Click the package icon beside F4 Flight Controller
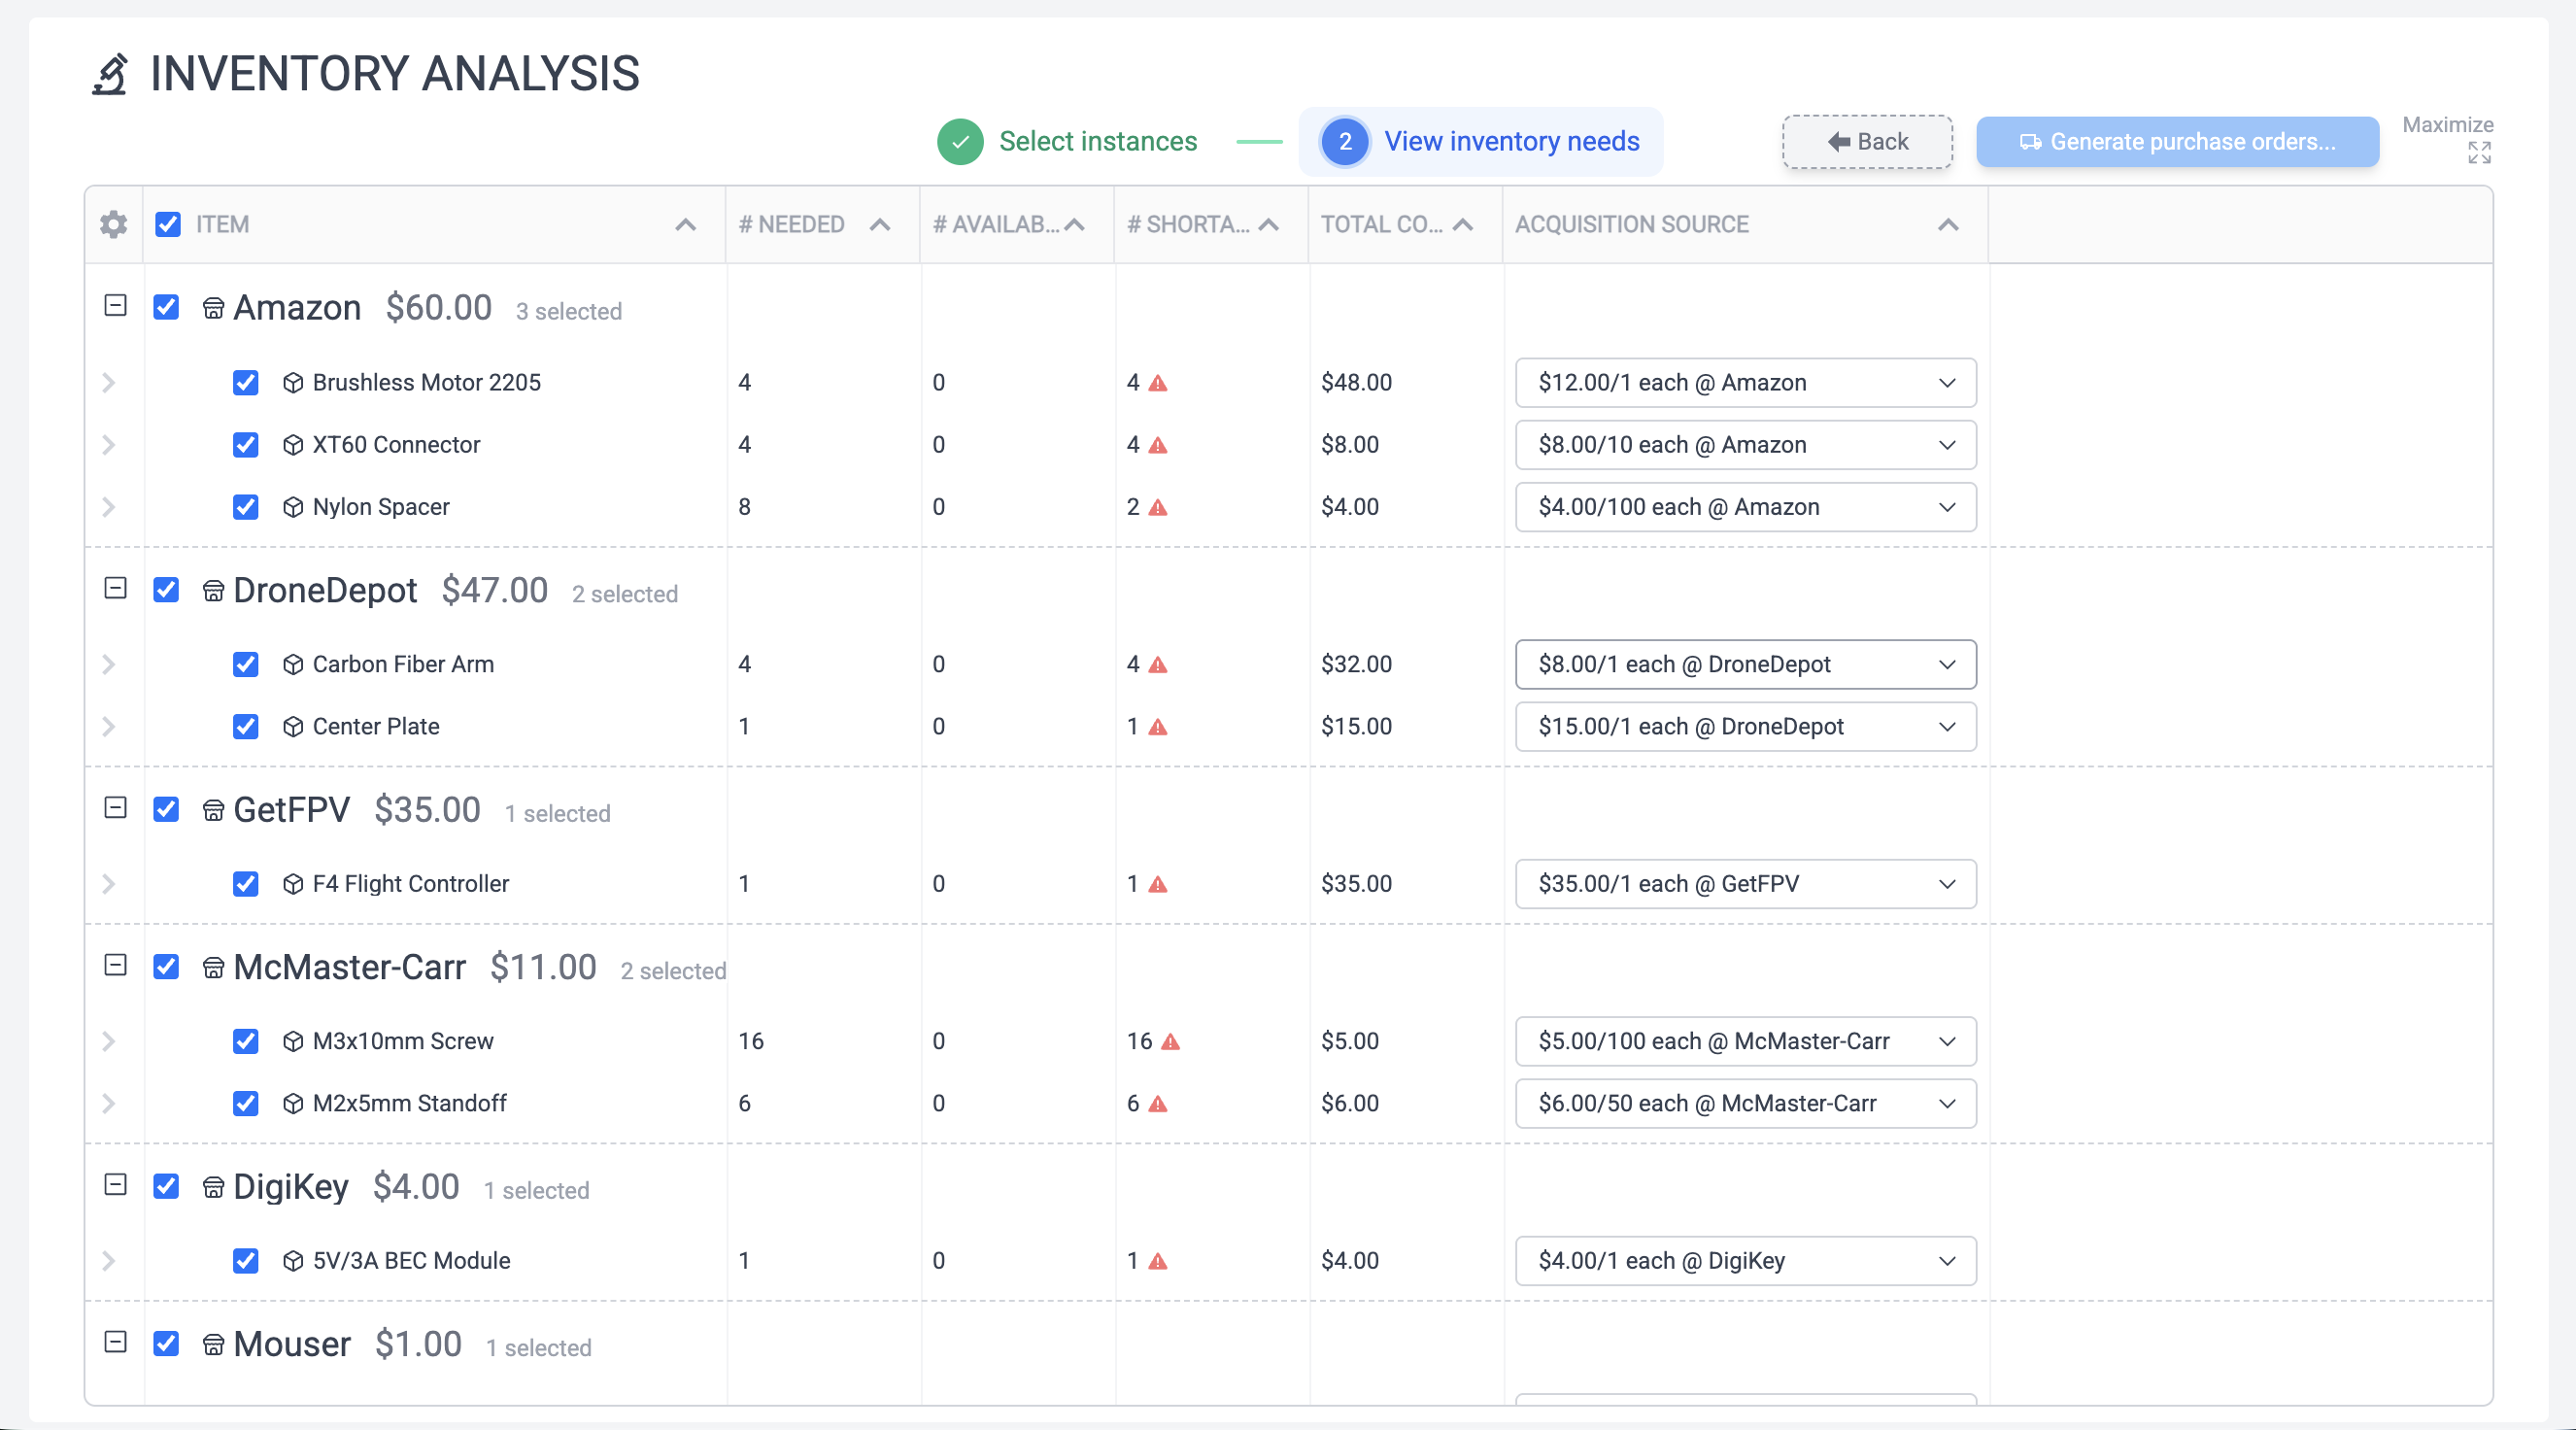Screen dimensions: 2576x1430 click(291, 884)
